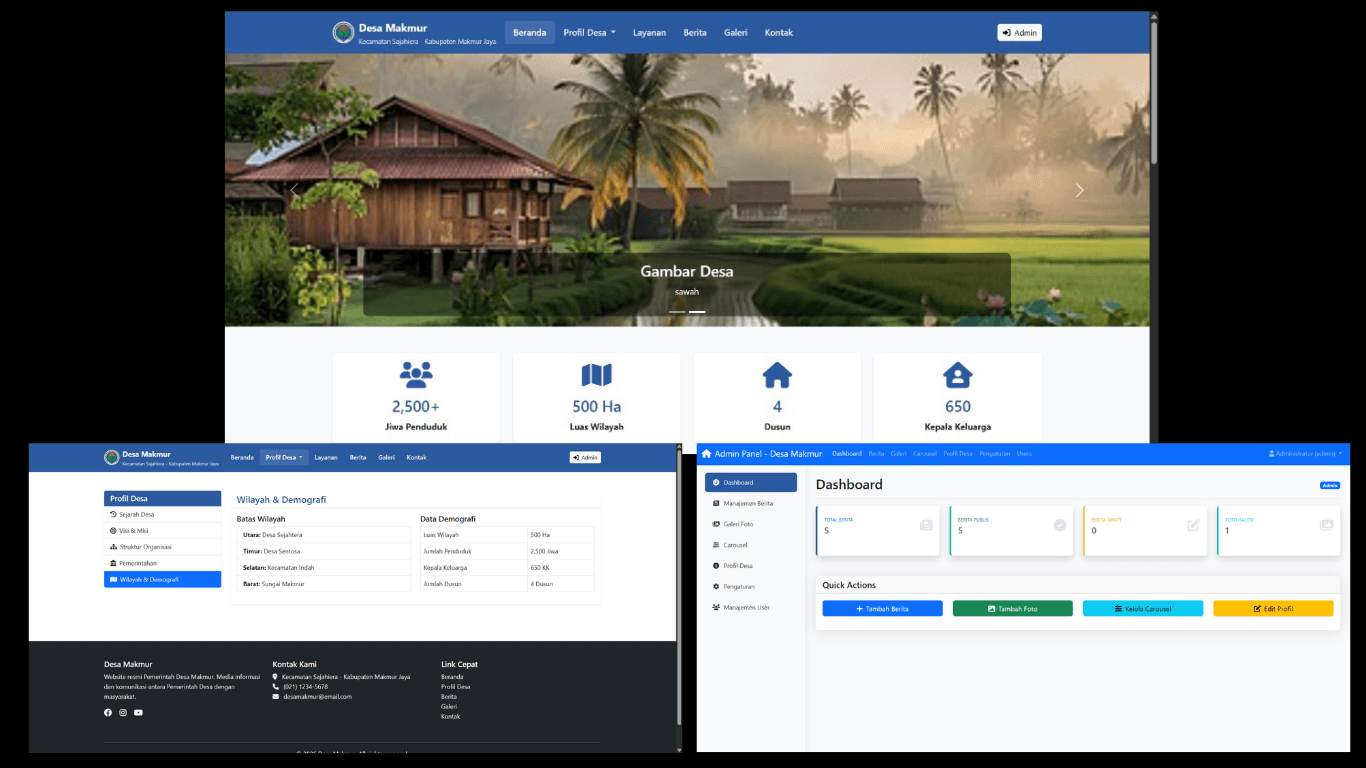Open Pemerintahan in the Profil Desa sidebar
The image size is (1366, 768).
click(x=162, y=563)
